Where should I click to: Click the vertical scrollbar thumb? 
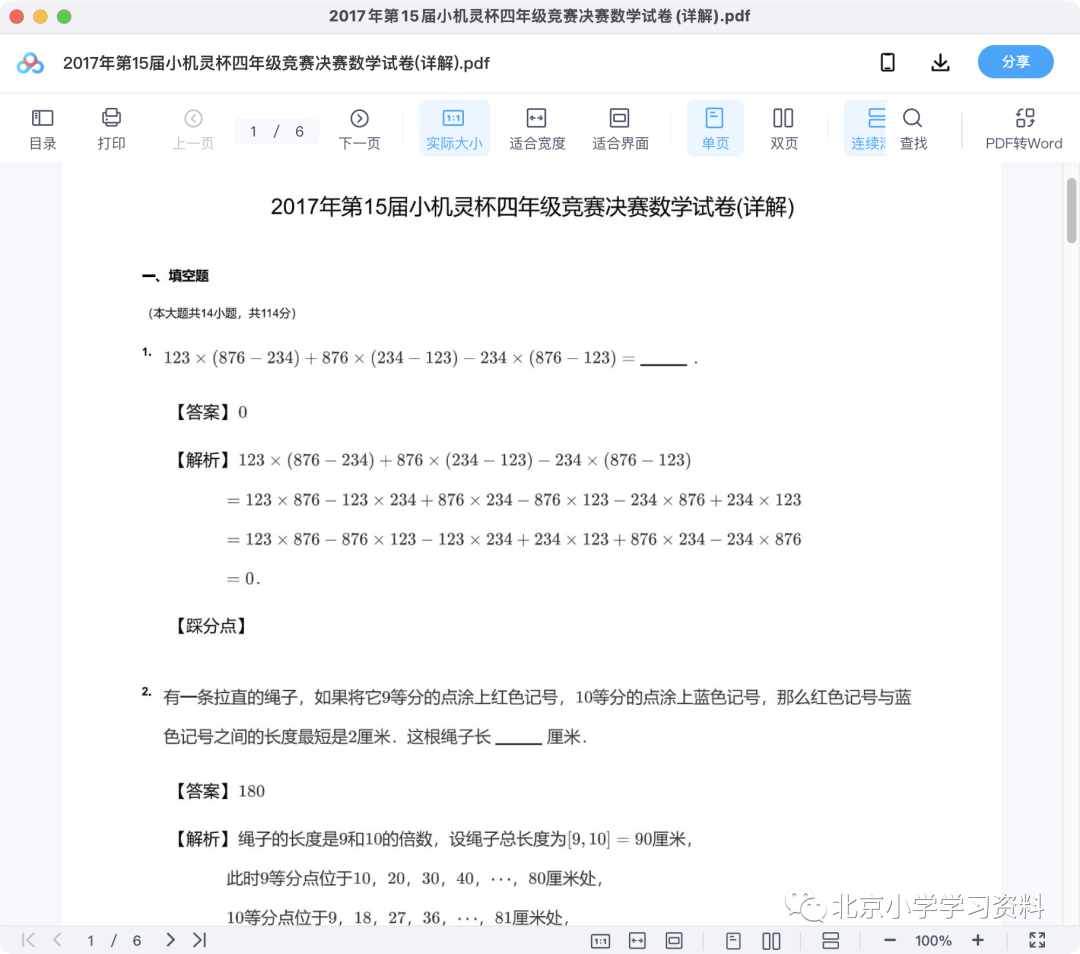tap(1071, 211)
